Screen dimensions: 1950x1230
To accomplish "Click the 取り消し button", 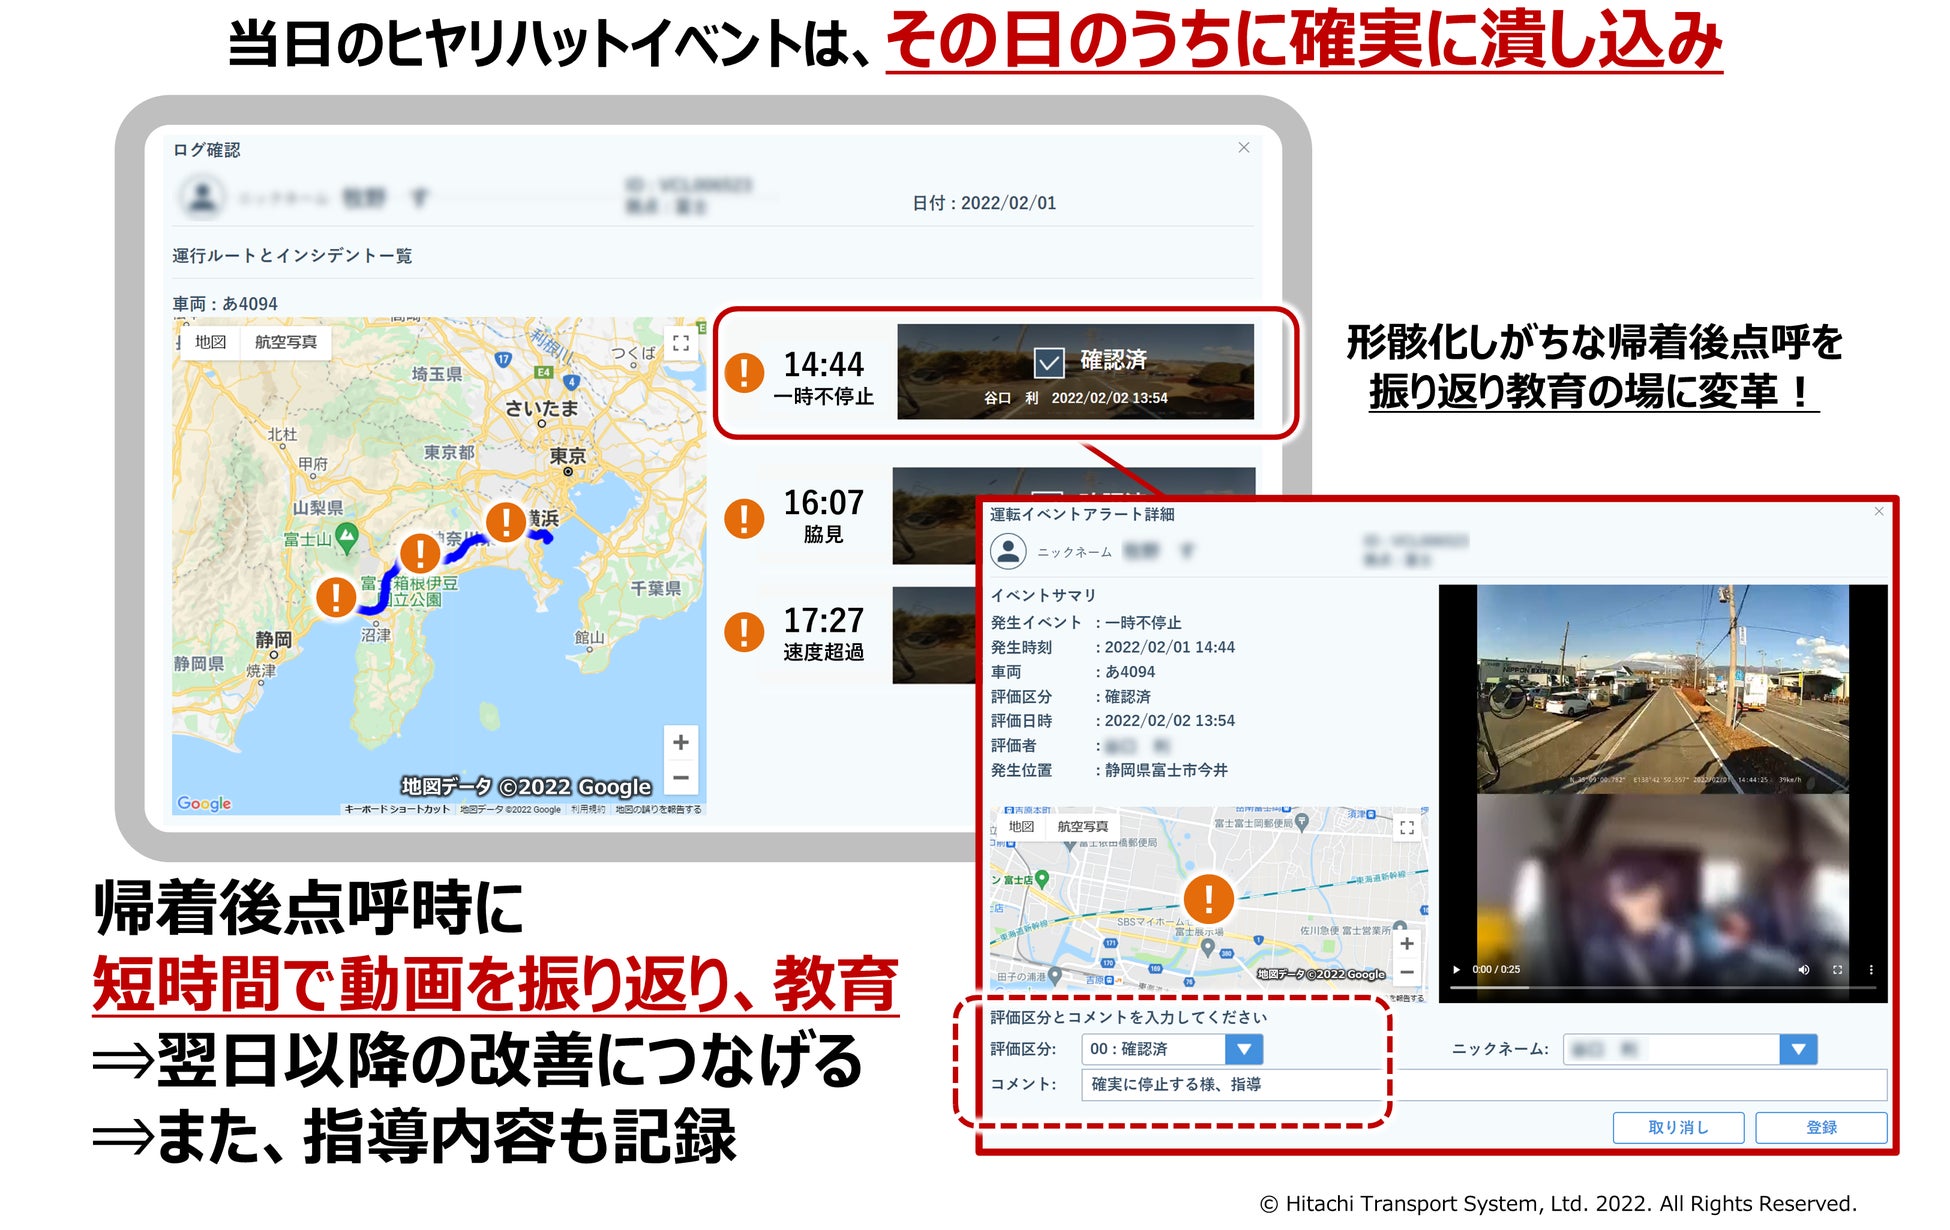I will pos(1678,1127).
